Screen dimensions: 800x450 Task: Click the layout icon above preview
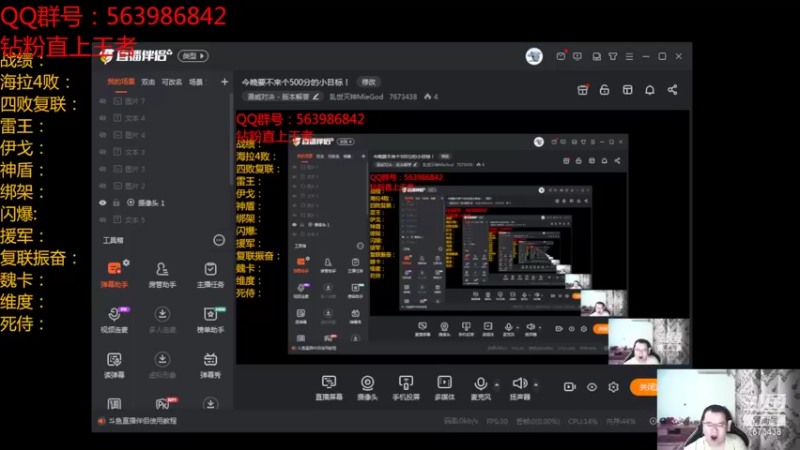(x=628, y=90)
